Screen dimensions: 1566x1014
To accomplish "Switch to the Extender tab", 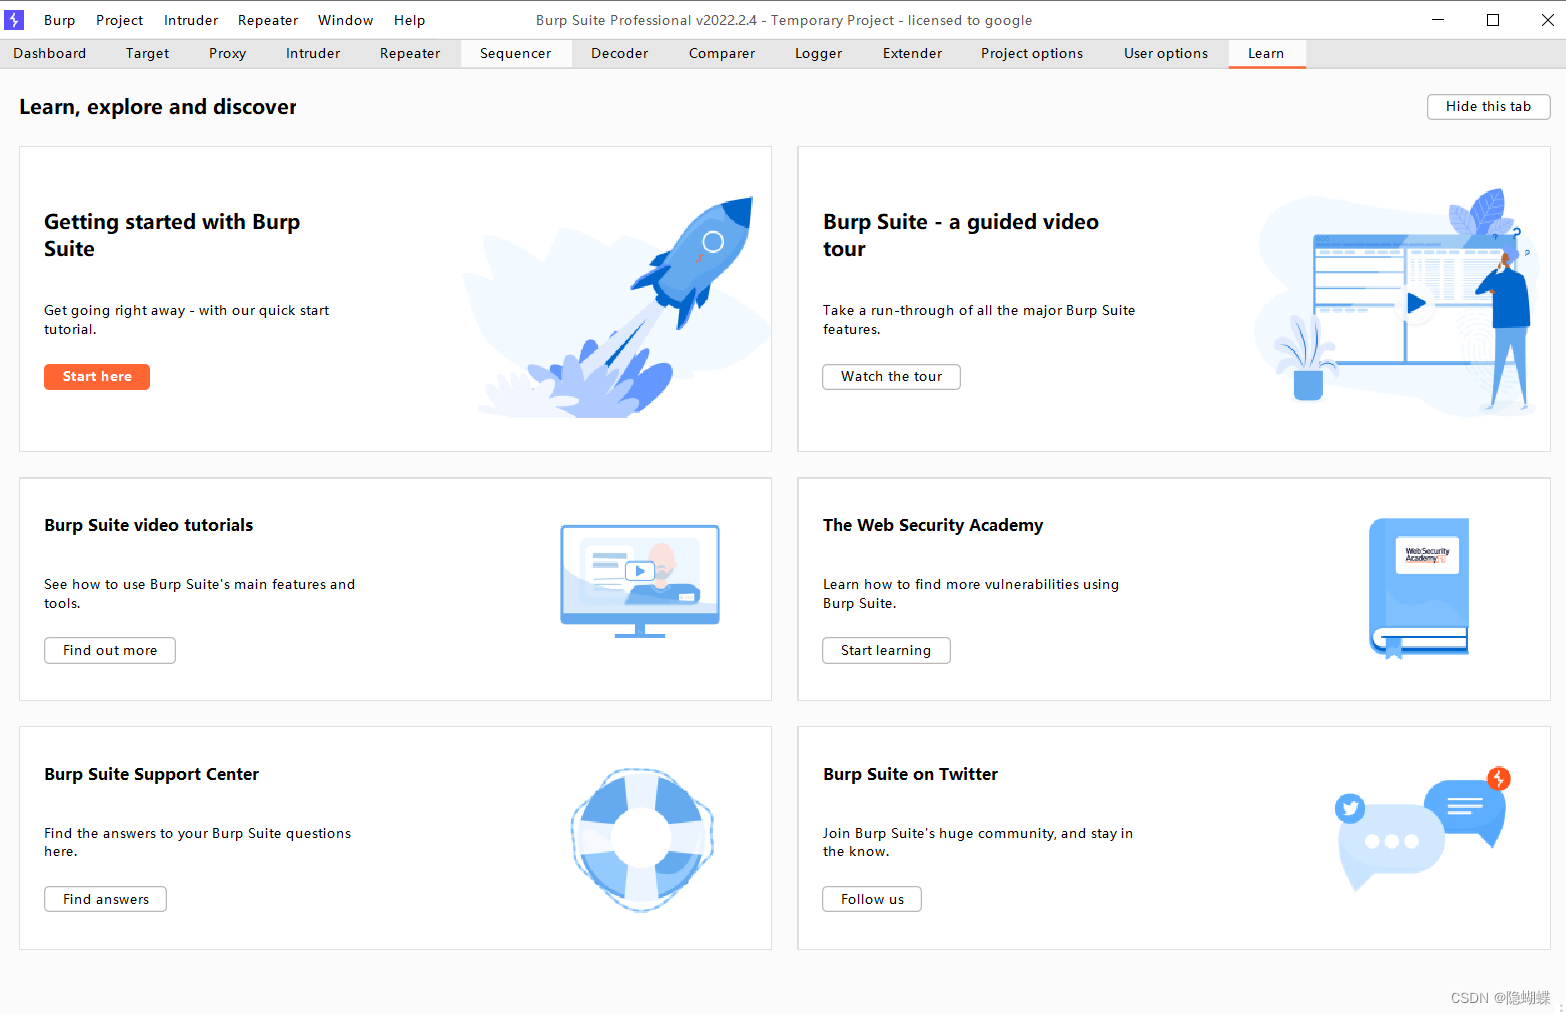I will pos(913,54).
